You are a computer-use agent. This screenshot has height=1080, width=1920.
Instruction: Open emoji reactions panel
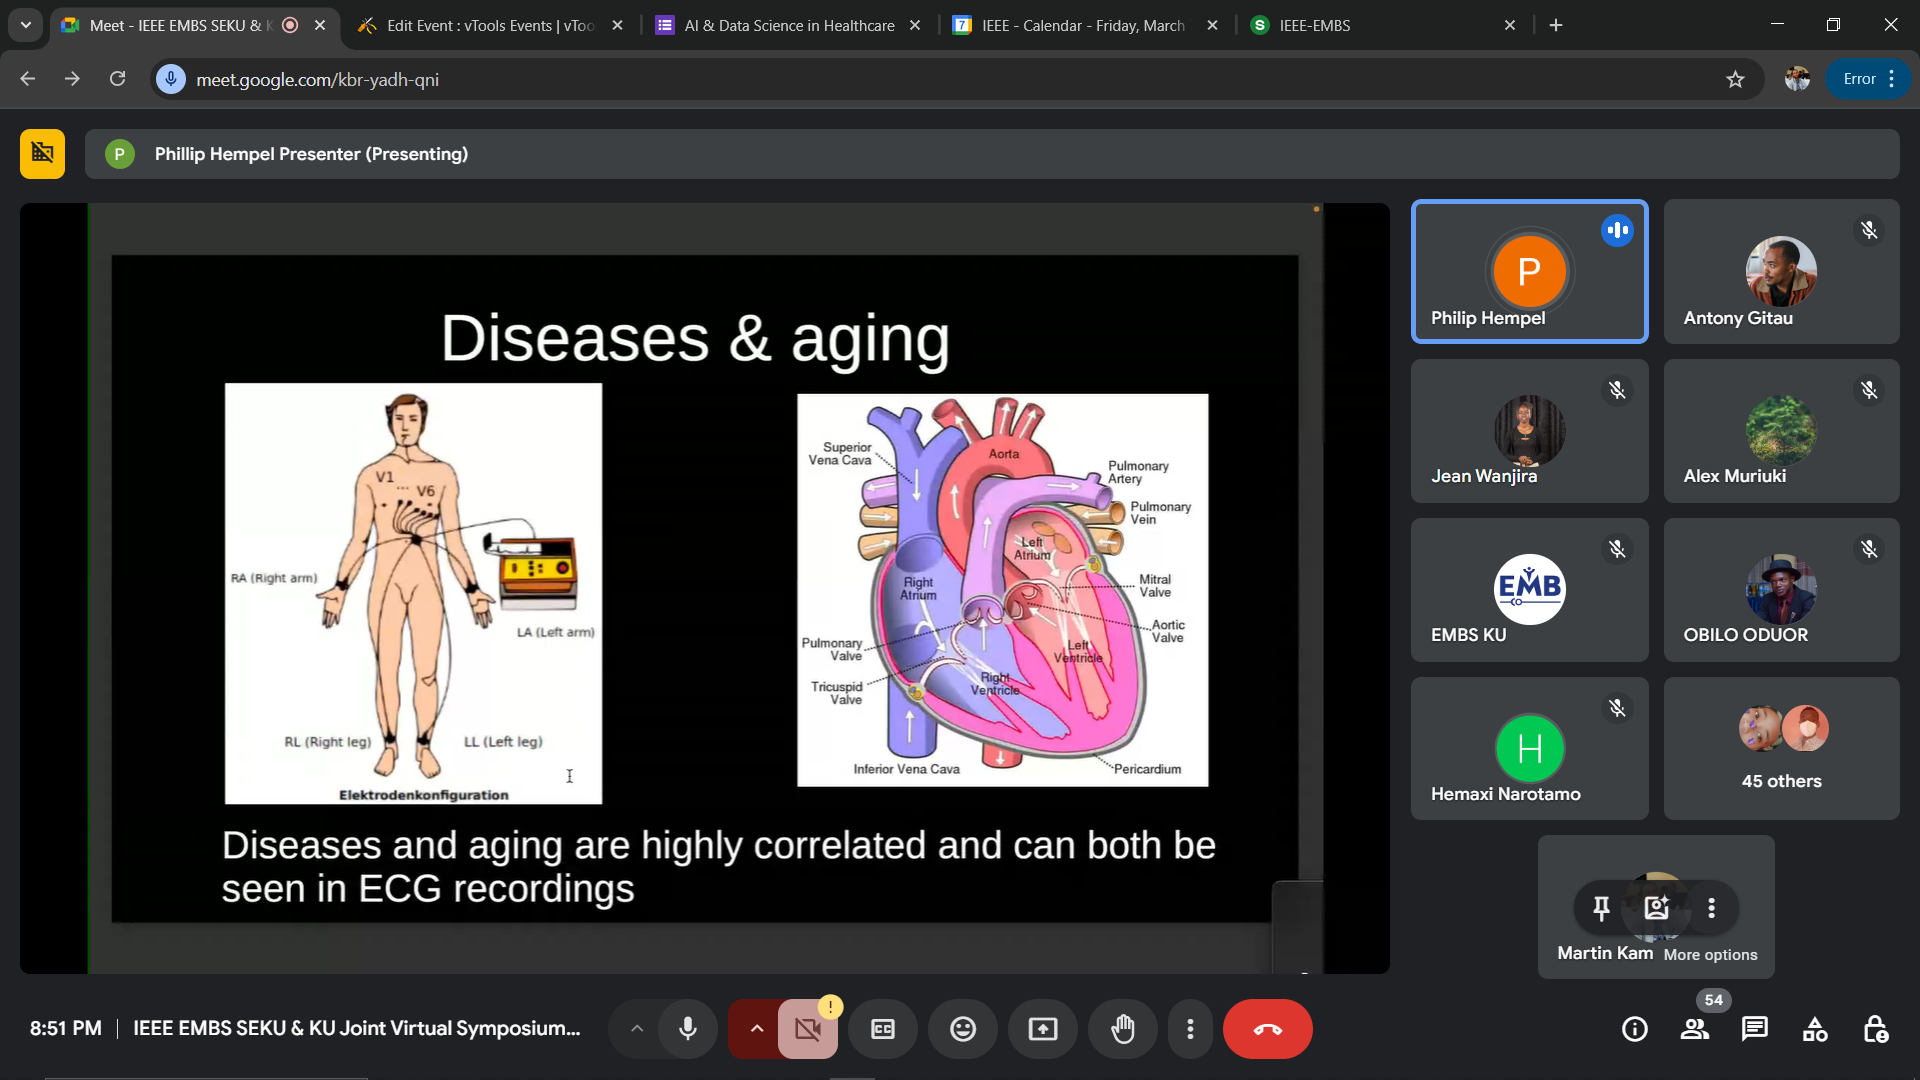962,1029
